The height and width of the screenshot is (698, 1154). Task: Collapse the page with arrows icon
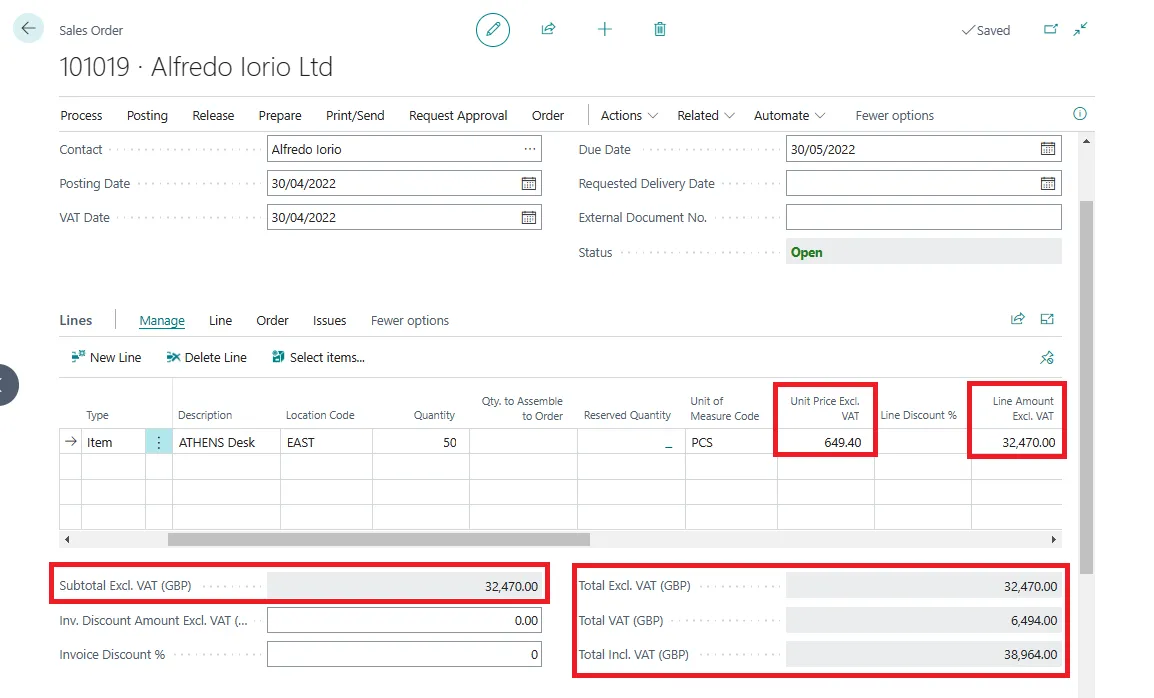pyautogui.click(x=1080, y=29)
